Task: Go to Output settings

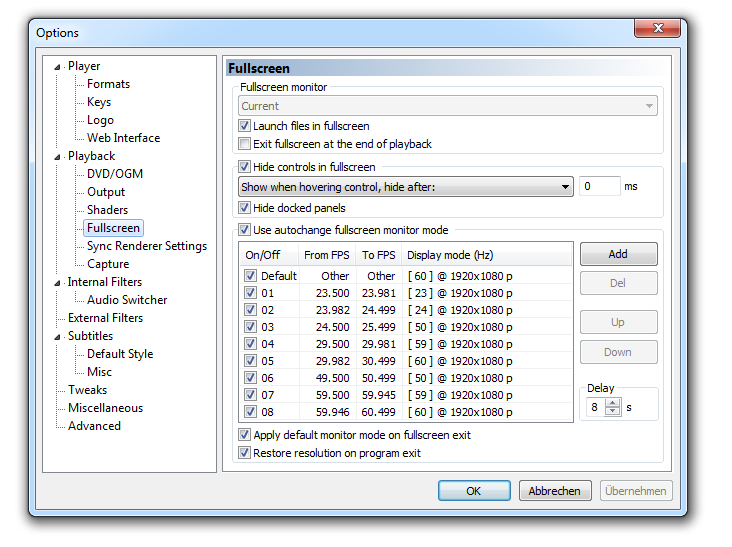Action: (x=106, y=192)
